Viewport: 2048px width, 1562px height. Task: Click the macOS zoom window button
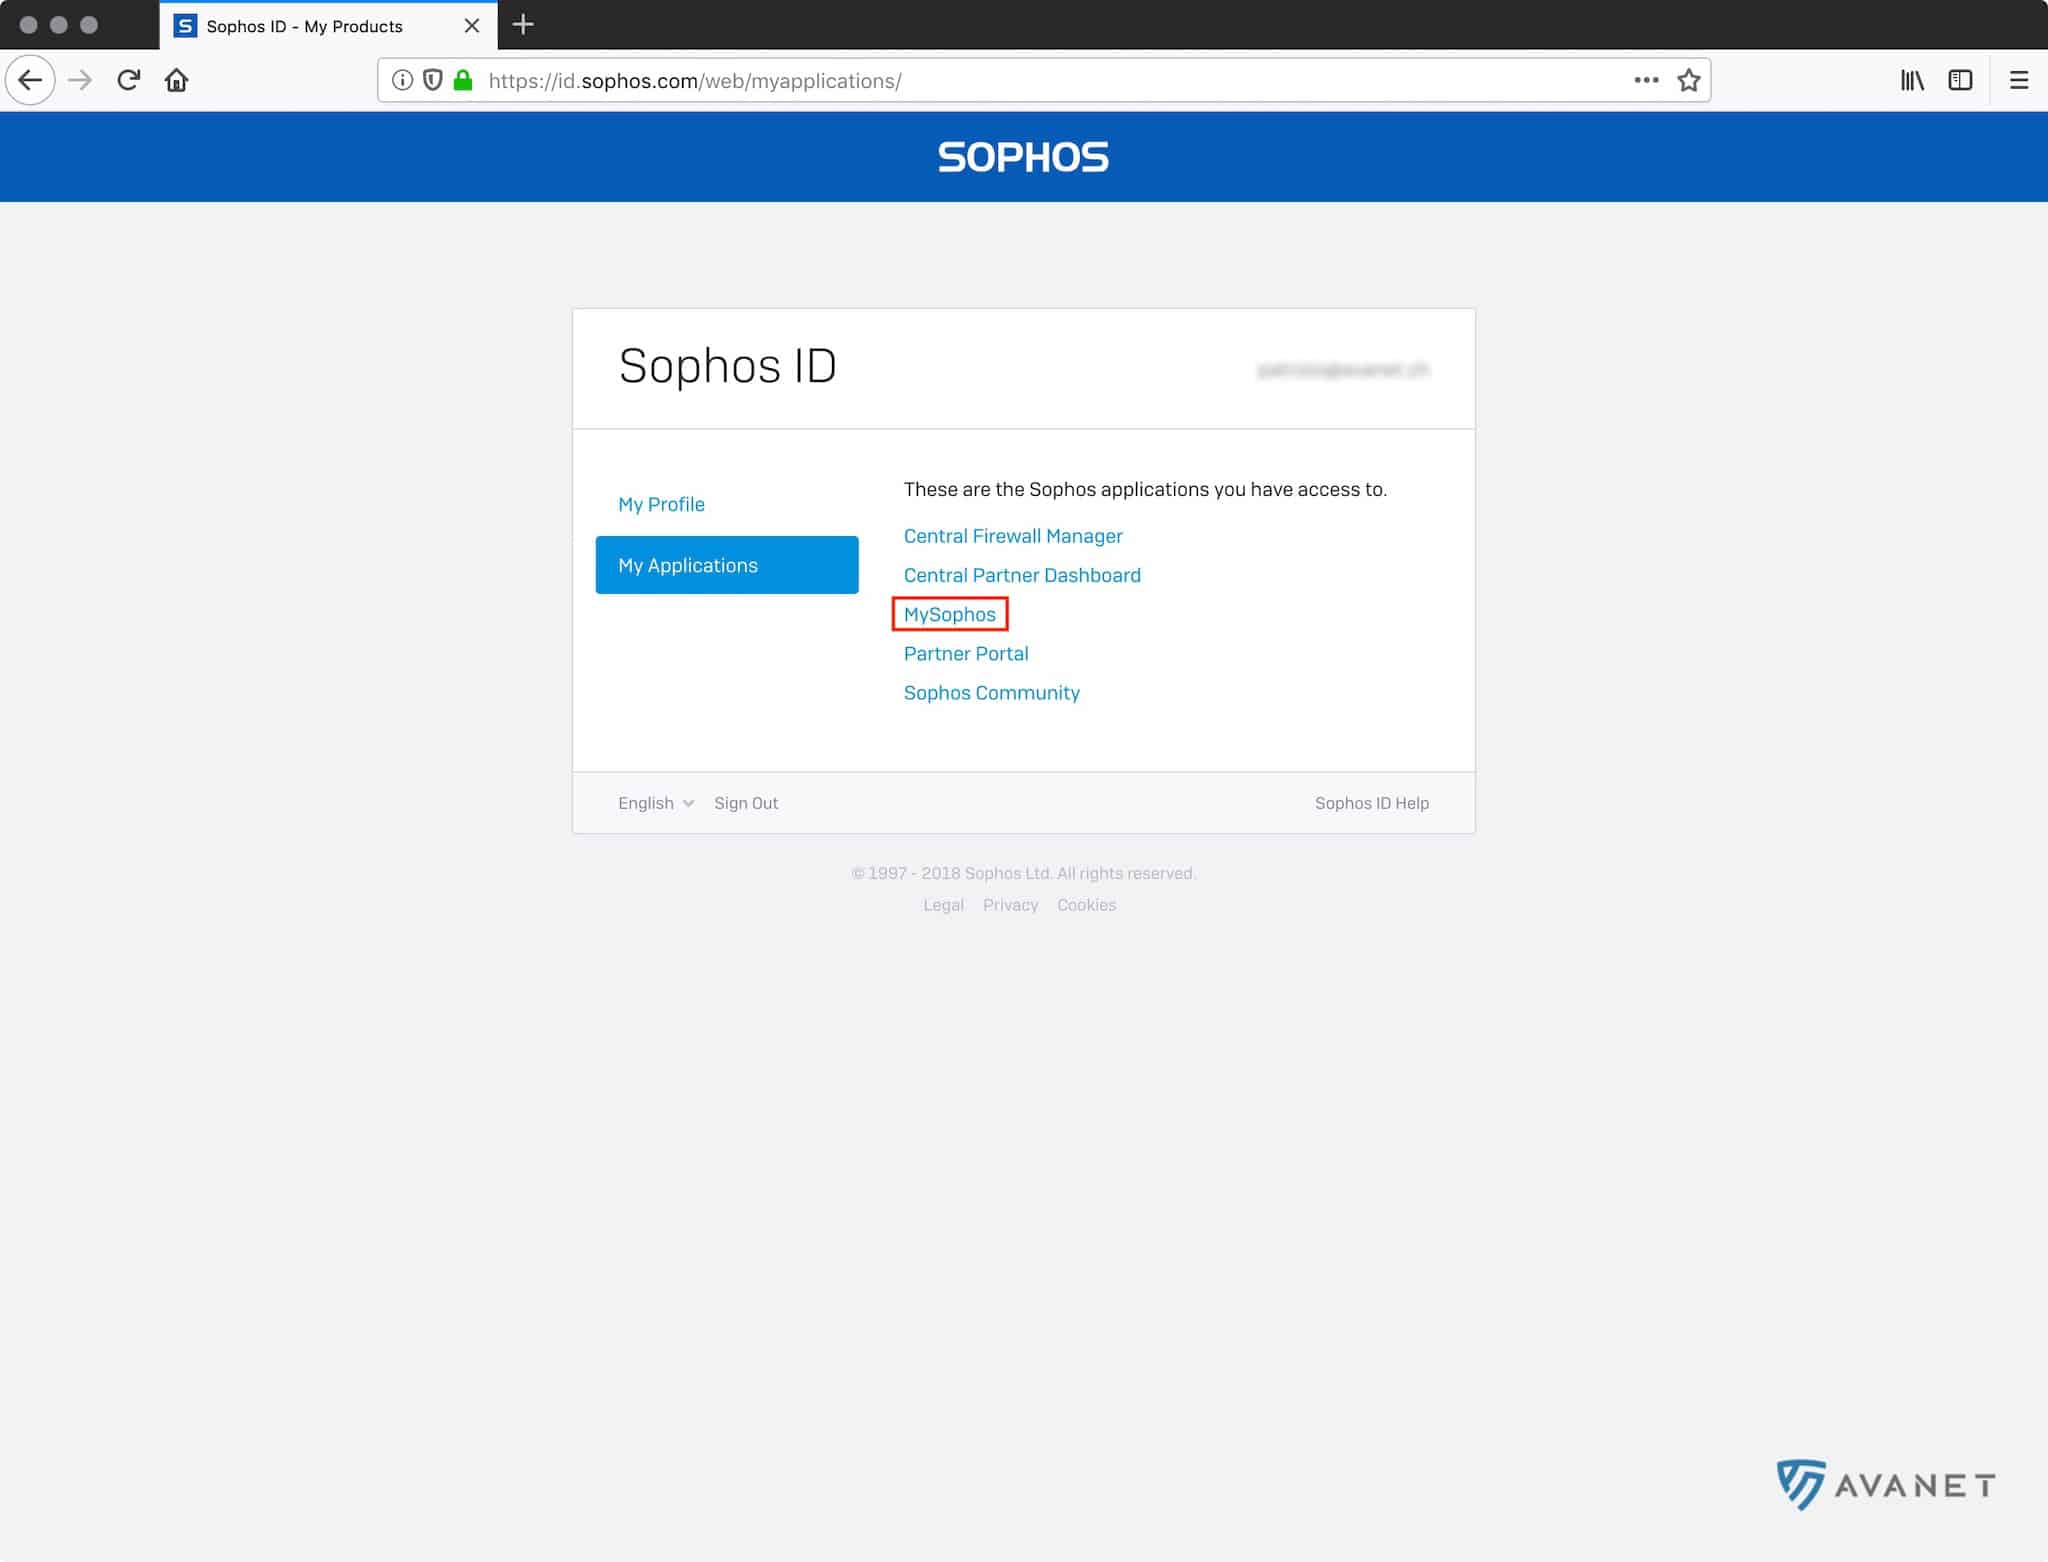click(89, 25)
